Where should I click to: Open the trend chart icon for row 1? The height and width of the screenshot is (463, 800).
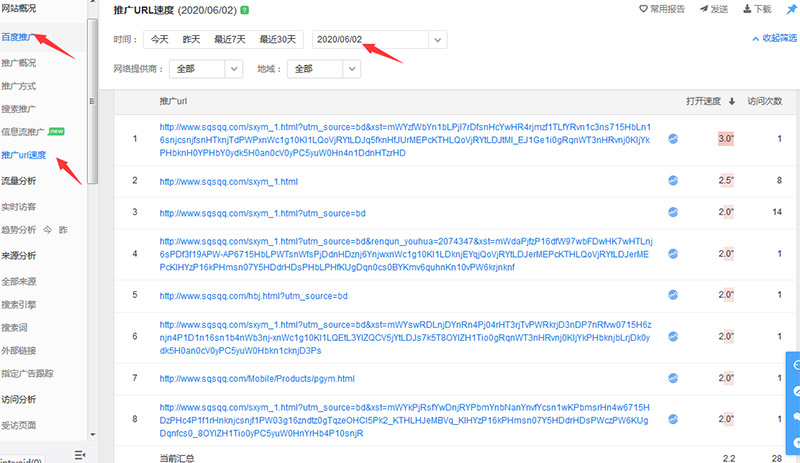point(674,139)
